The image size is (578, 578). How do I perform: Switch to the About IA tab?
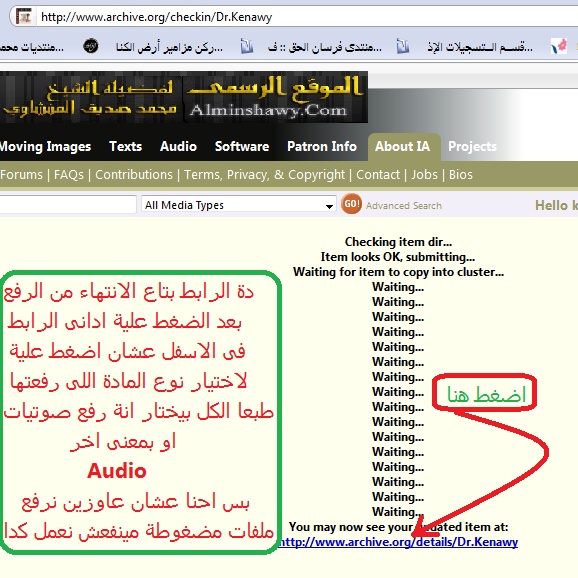(402, 147)
